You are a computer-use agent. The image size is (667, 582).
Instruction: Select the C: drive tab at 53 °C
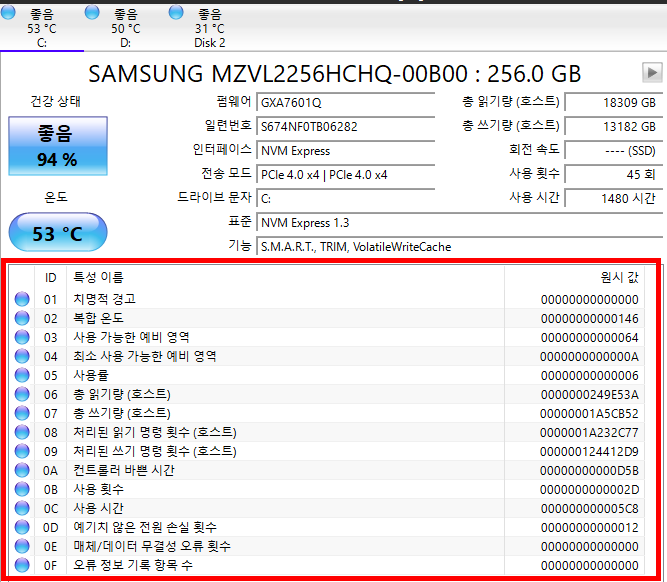click(42, 28)
